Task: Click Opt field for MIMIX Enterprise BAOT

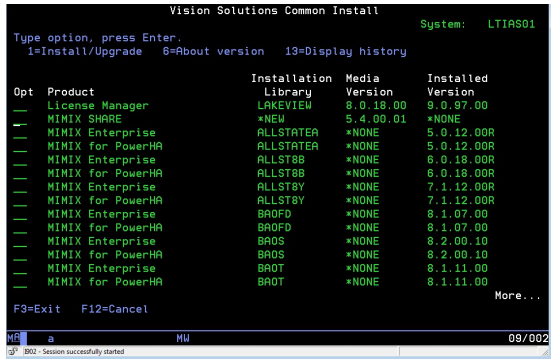Action: pos(20,269)
